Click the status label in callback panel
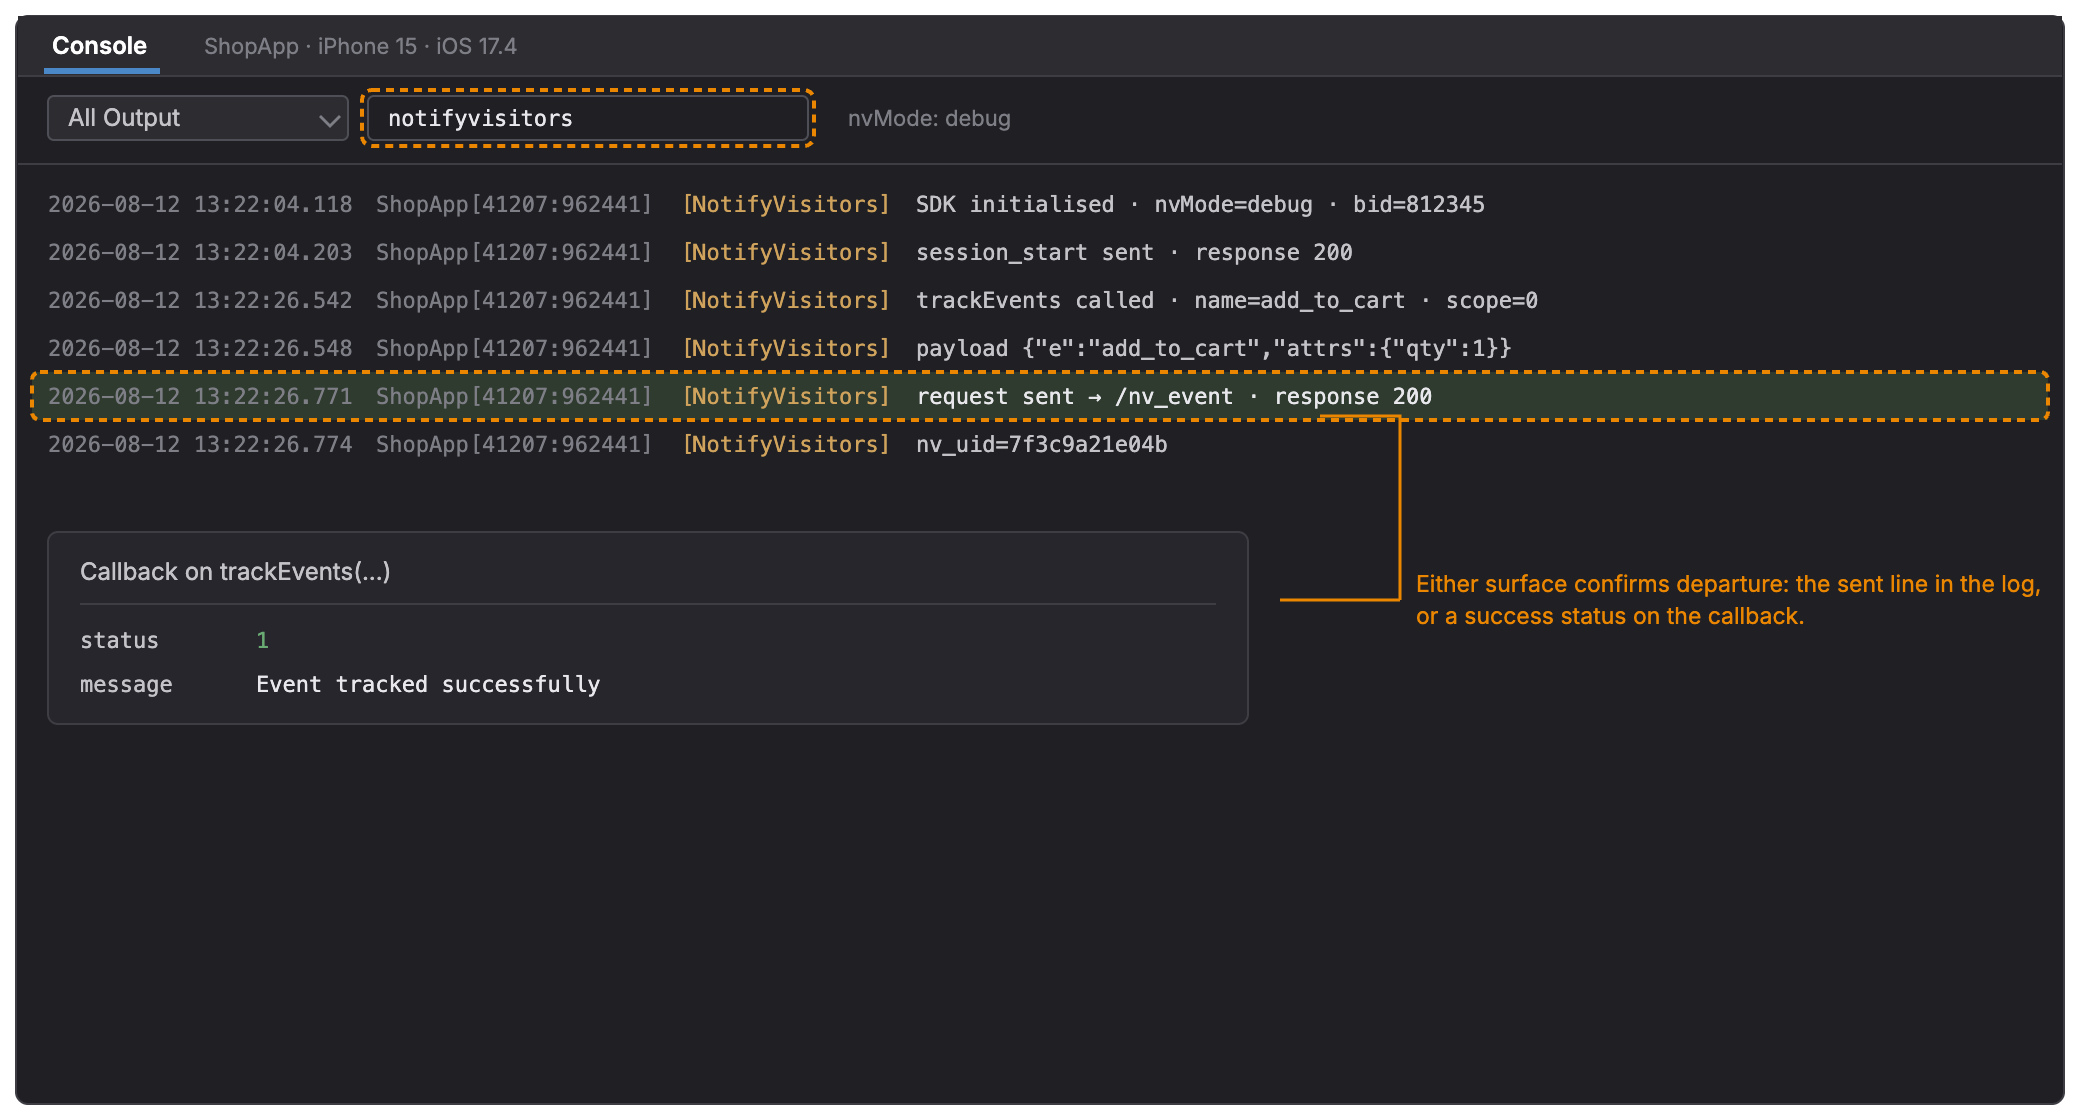Viewport: 2080px width, 1120px height. 119,640
